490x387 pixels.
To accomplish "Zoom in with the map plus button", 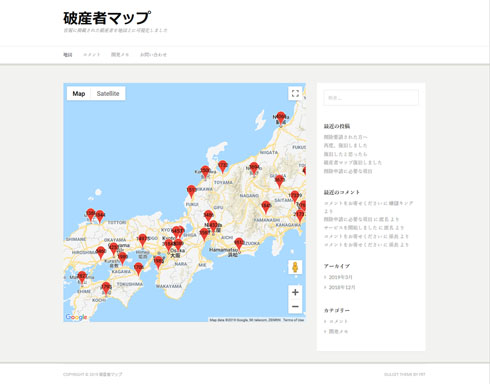I will coord(295,292).
